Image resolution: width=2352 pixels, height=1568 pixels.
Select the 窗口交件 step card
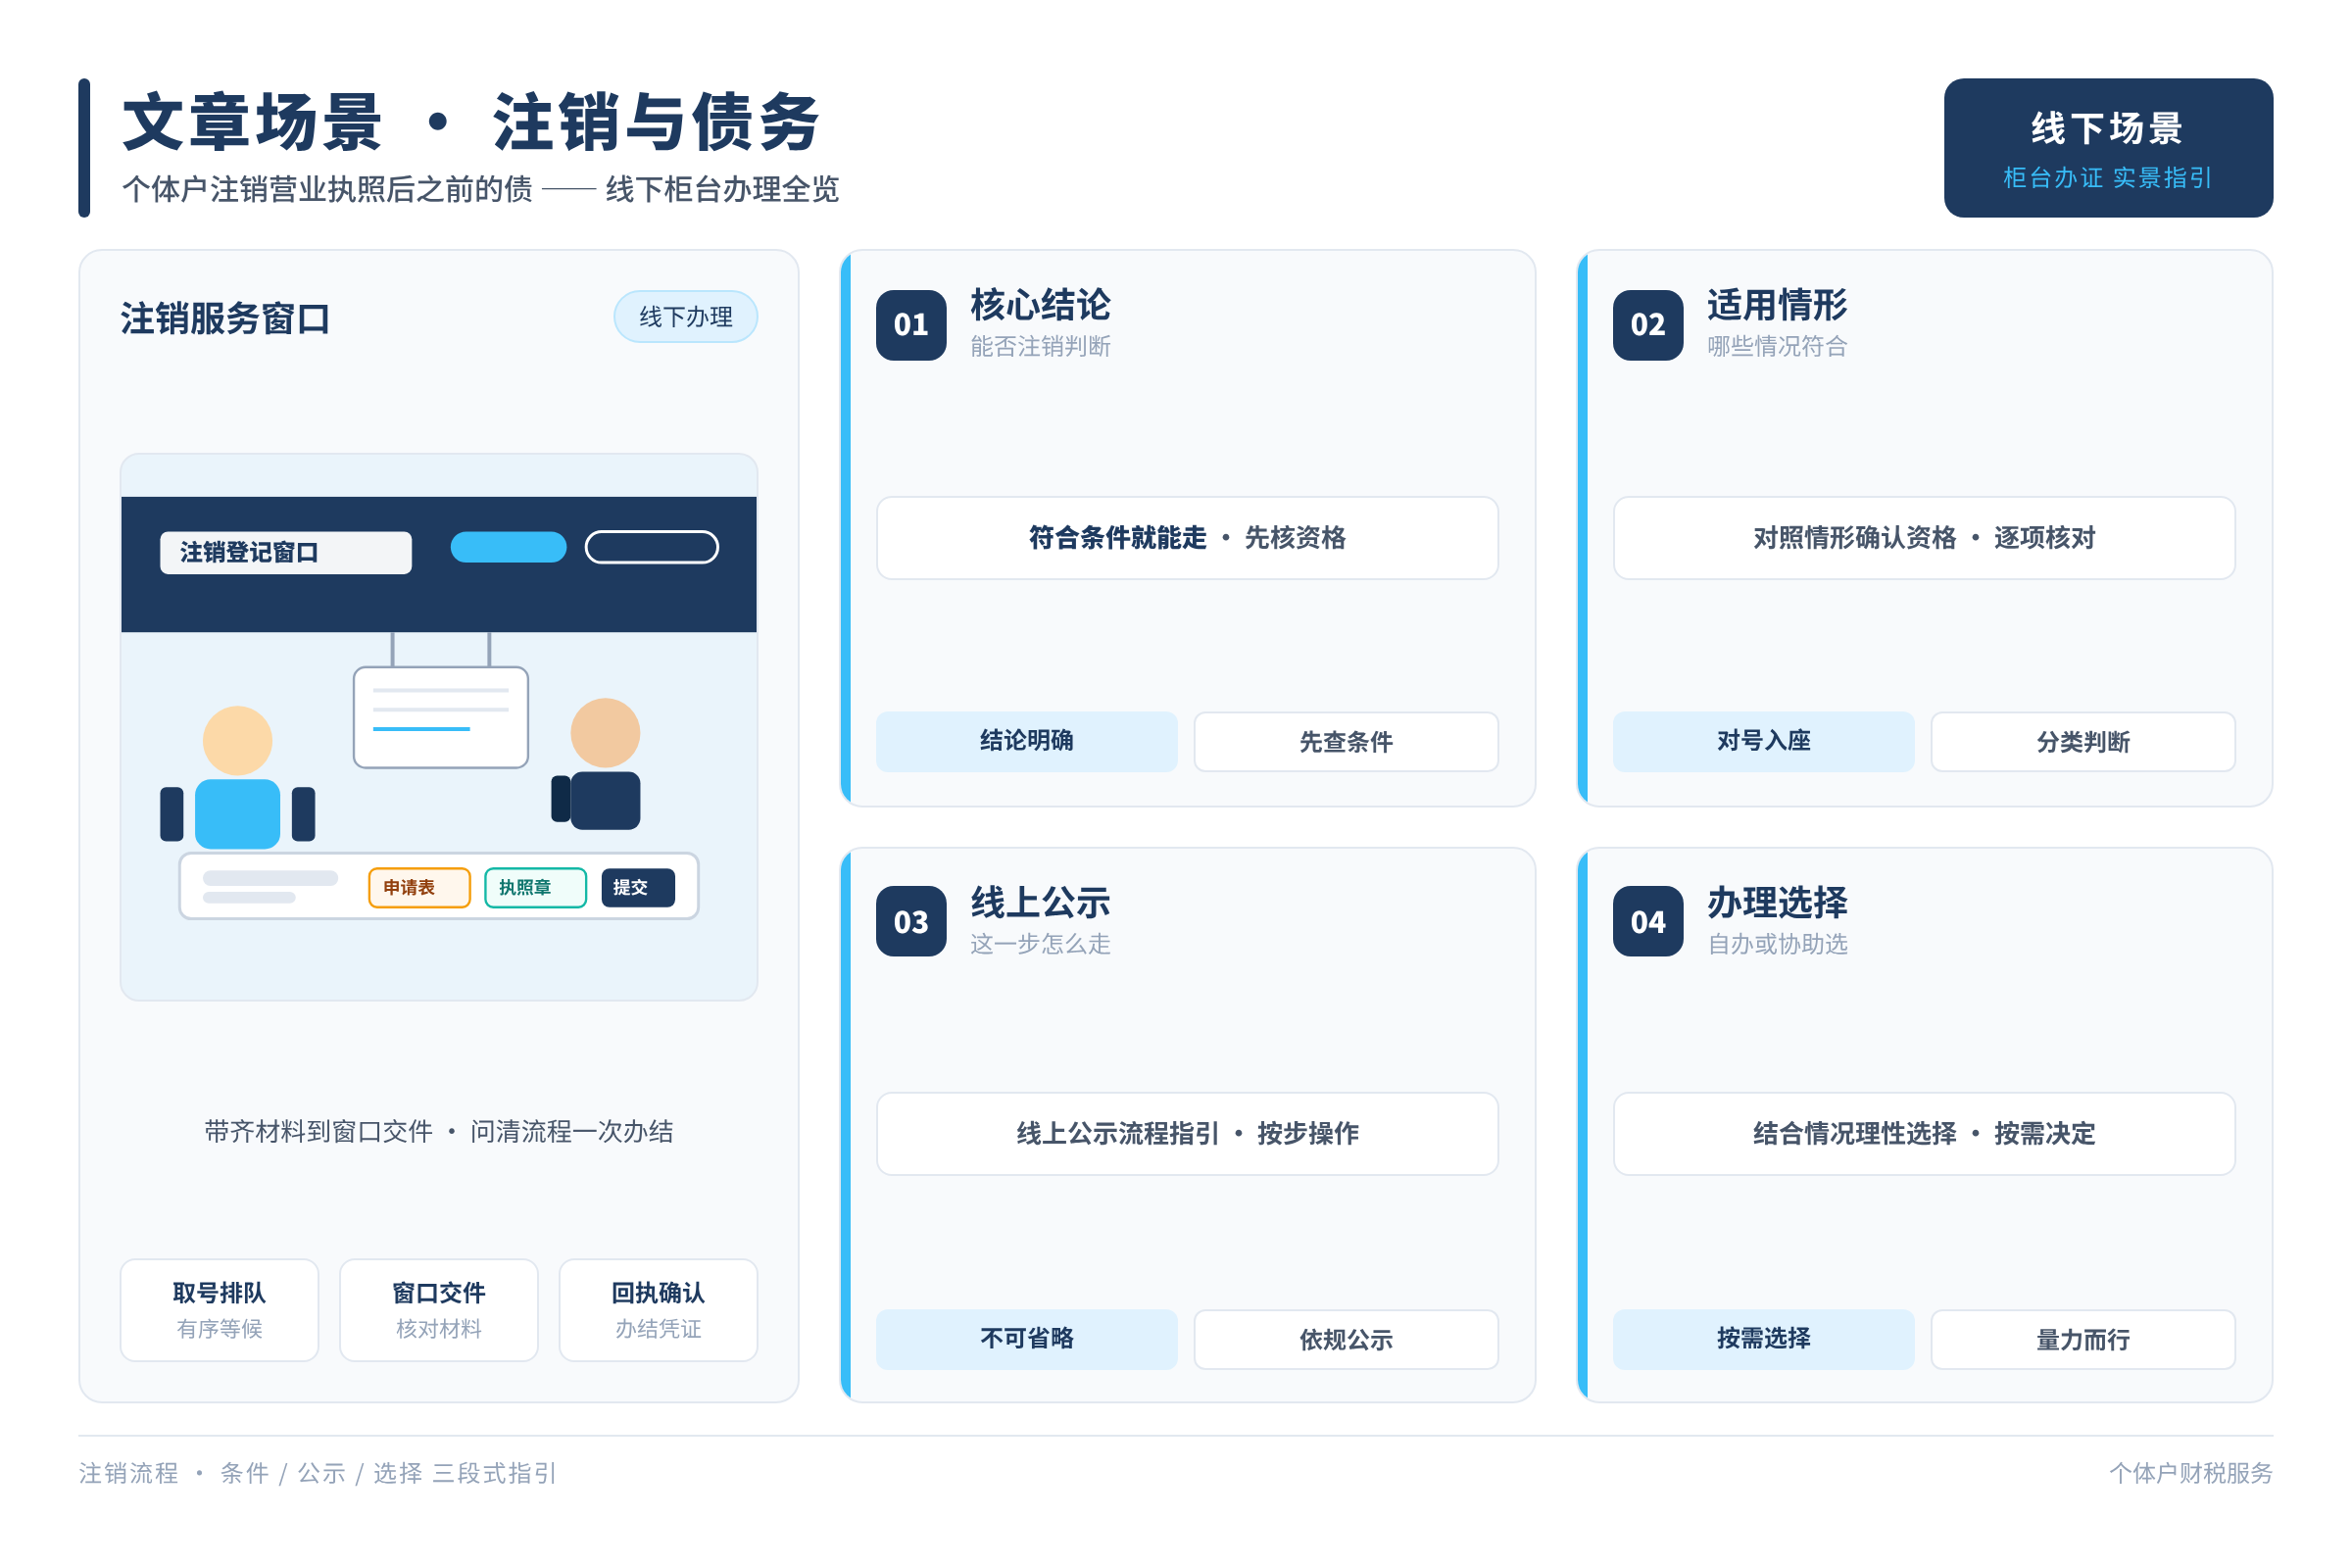(439, 1310)
